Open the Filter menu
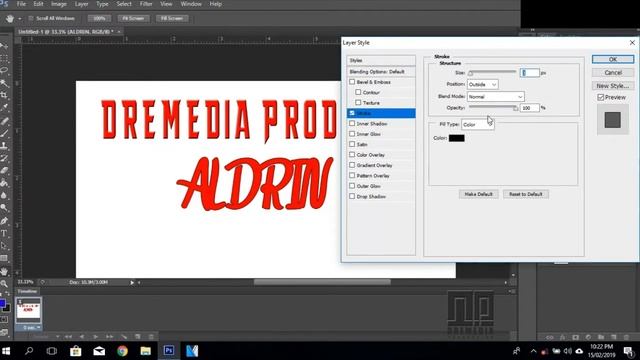Image resolution: width=640 pixels, height=360 pixels. pyautogui.click(x=146, y=4)
